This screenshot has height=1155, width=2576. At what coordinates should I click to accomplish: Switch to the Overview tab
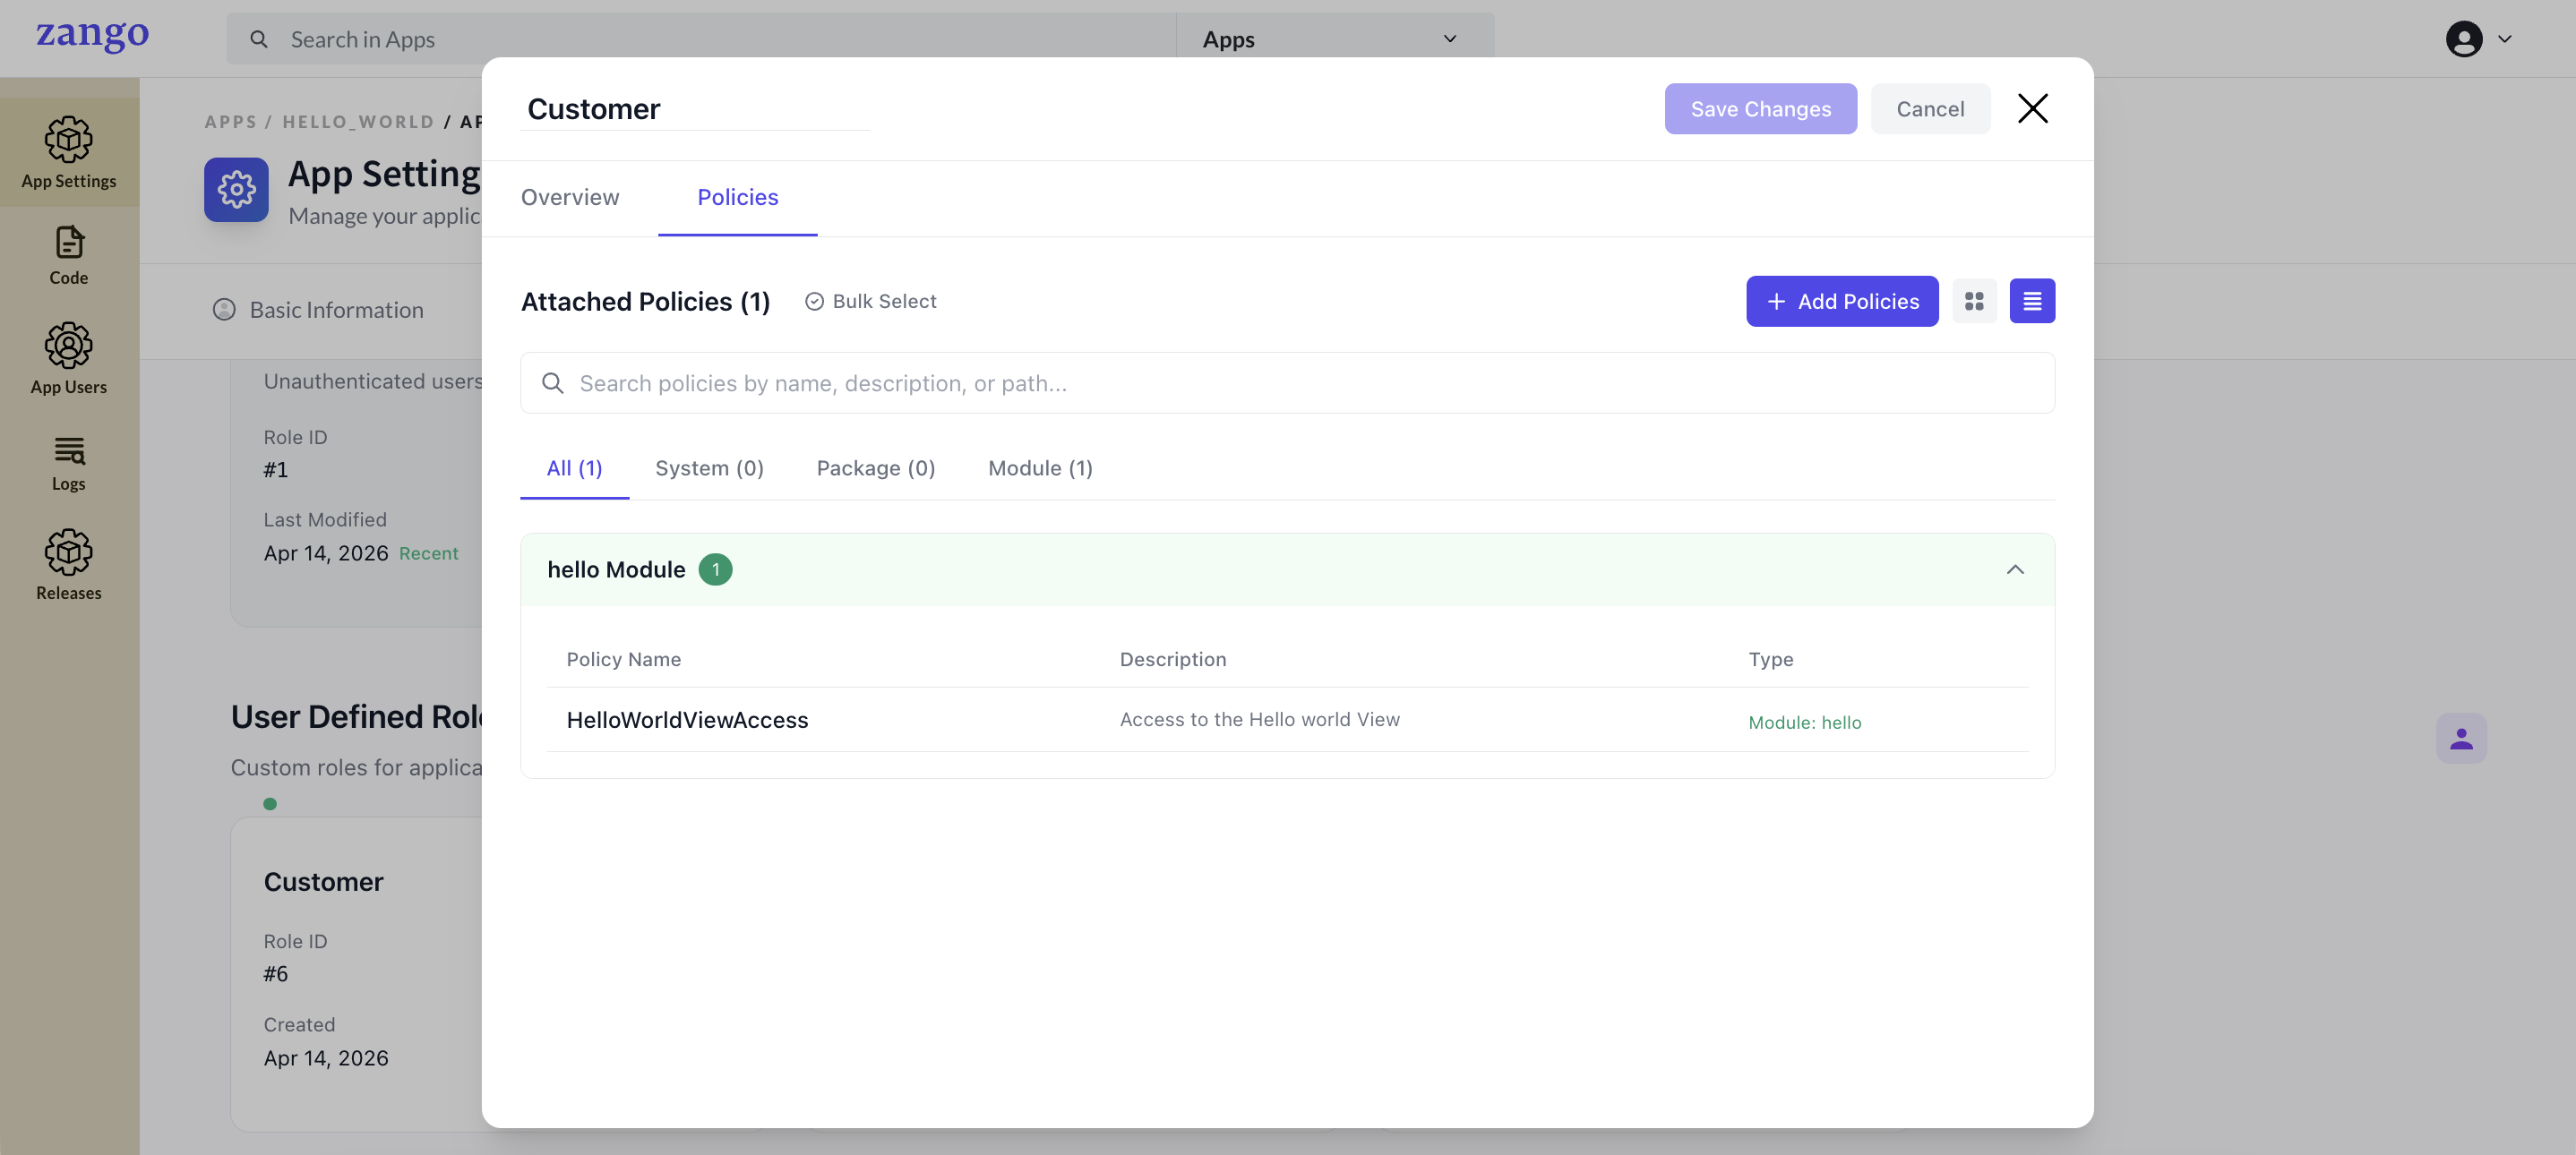tap(570, 197)
